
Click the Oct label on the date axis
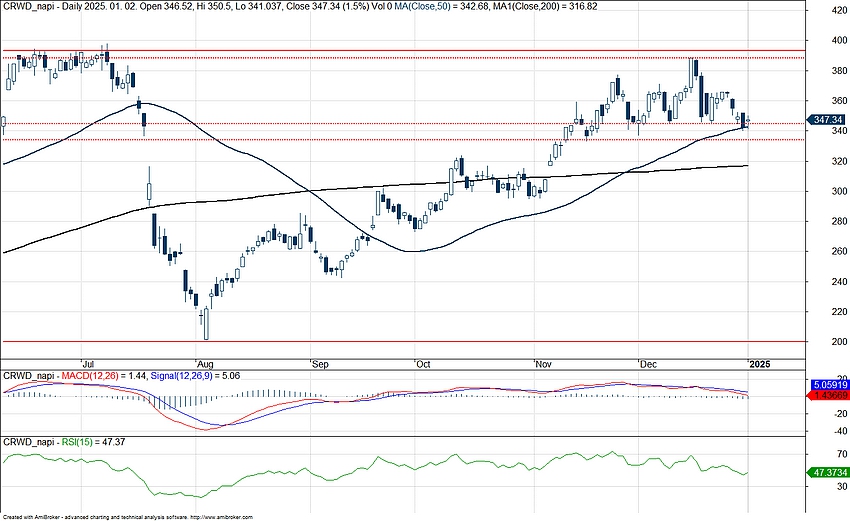tap(423, 364)
